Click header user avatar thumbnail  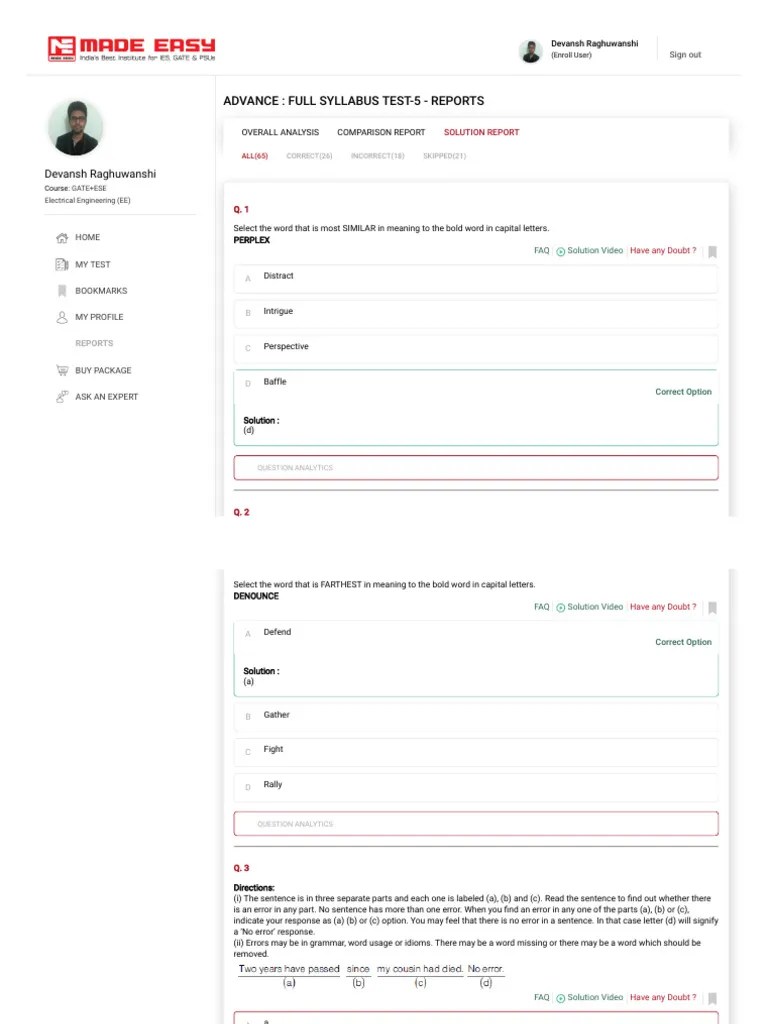coord(530,51)
